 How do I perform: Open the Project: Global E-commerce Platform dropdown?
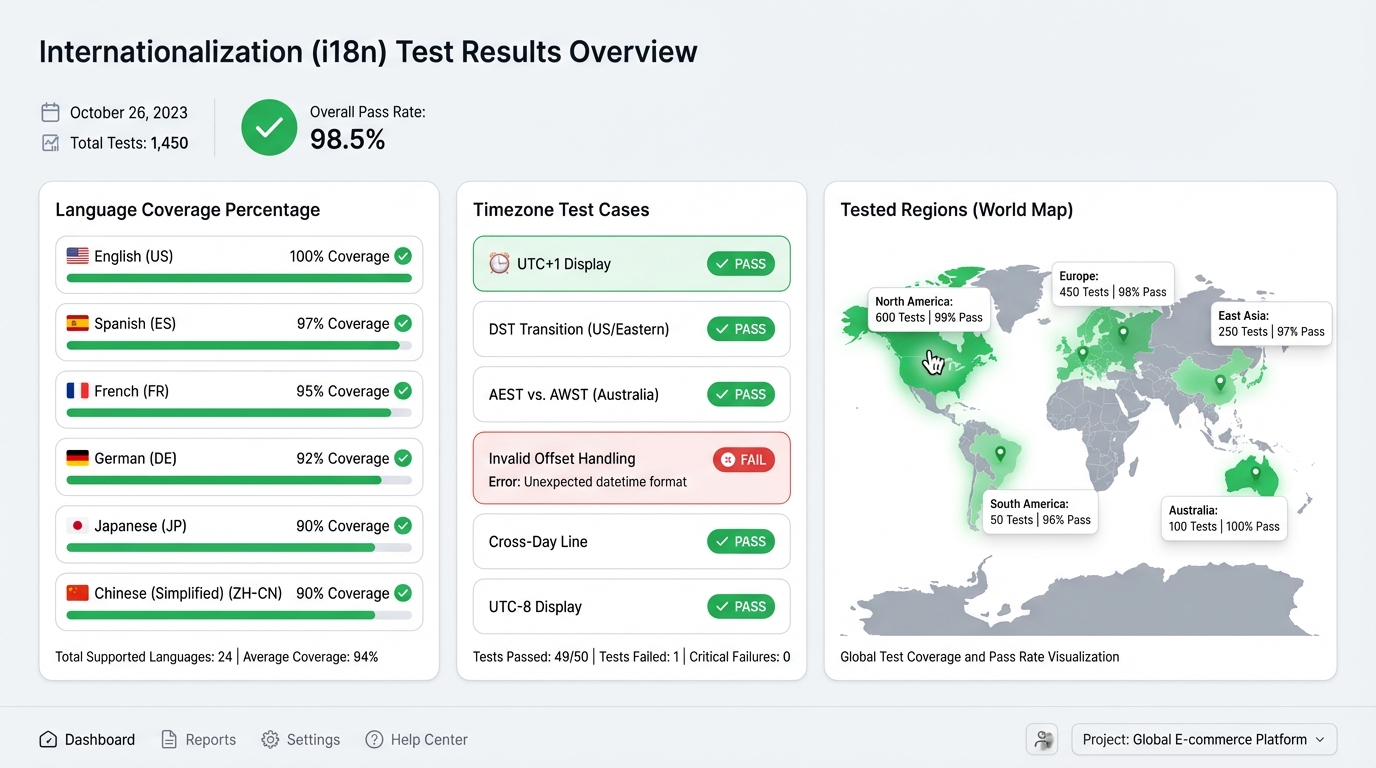(1204, 739)
